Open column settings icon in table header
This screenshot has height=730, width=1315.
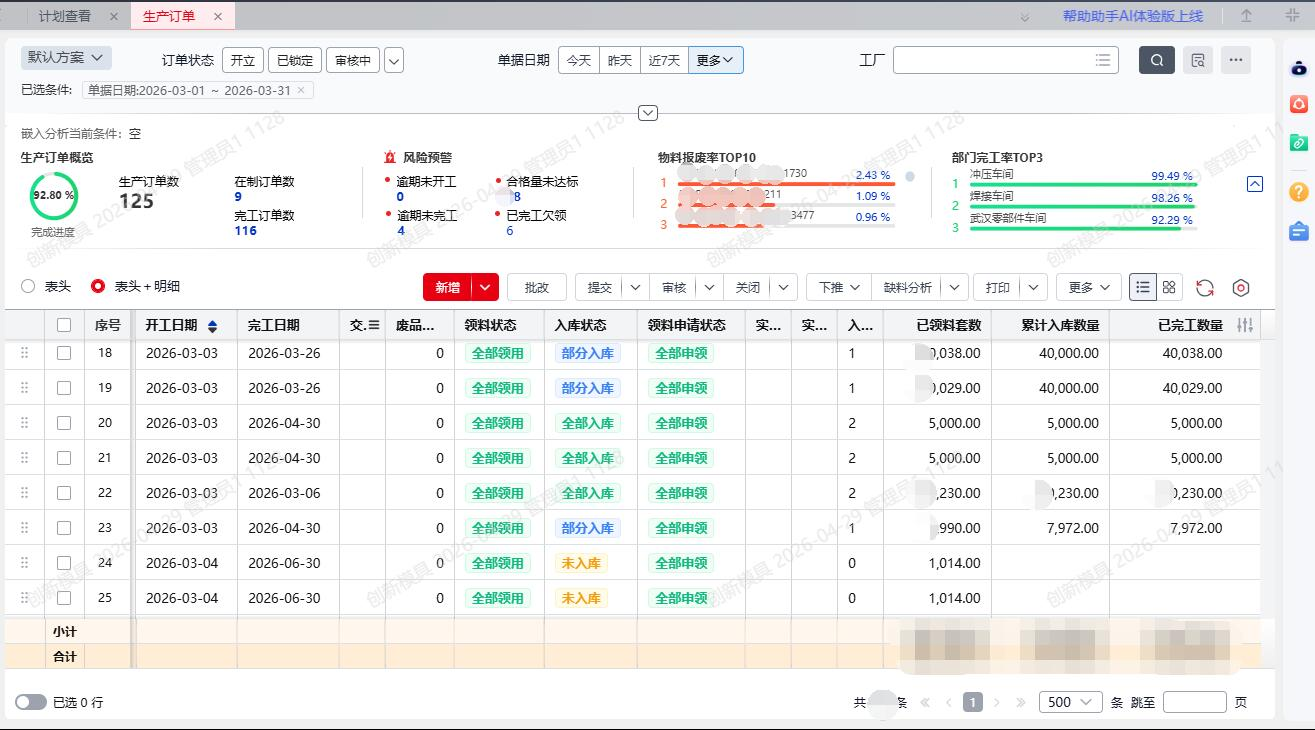pos(1244,325)
